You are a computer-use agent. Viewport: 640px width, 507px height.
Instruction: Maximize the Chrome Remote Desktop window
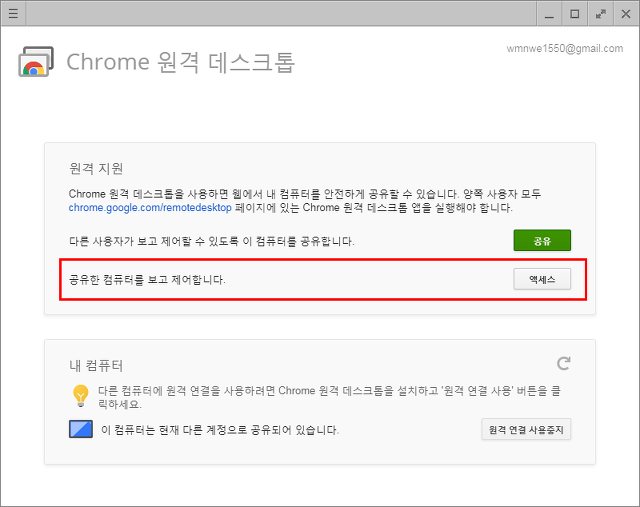coord(575,14)
